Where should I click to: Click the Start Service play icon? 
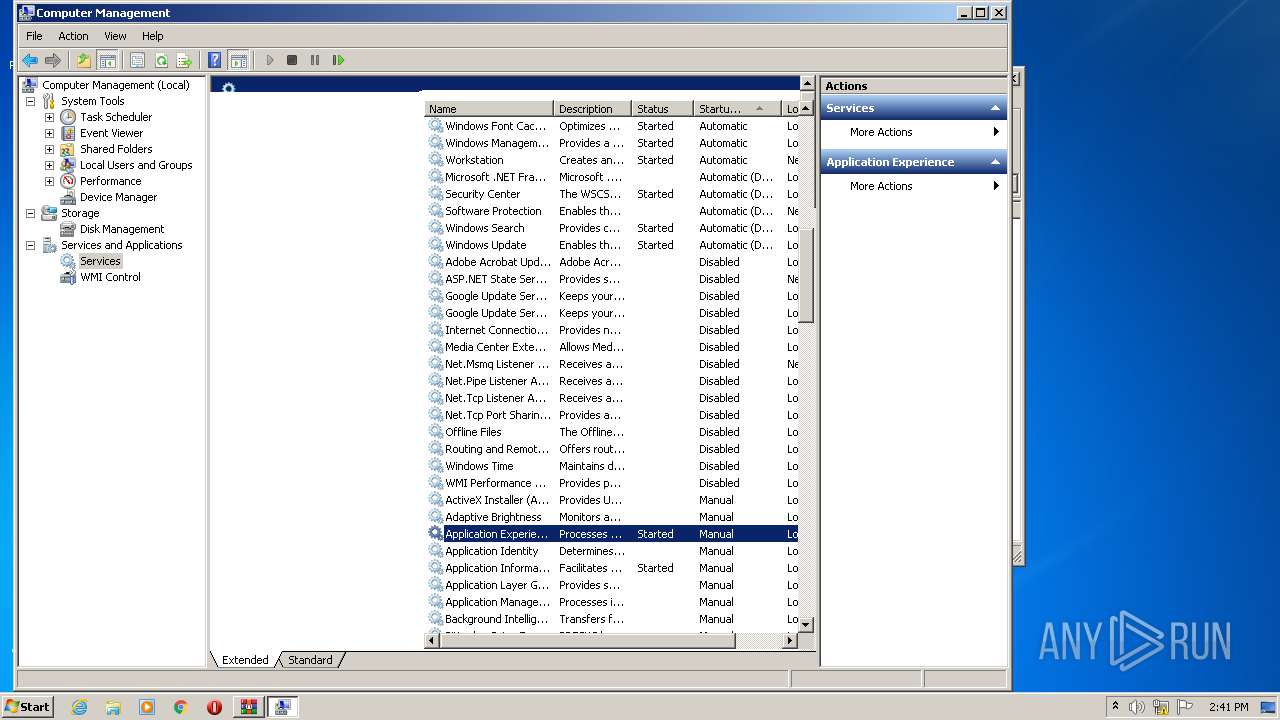269,60
